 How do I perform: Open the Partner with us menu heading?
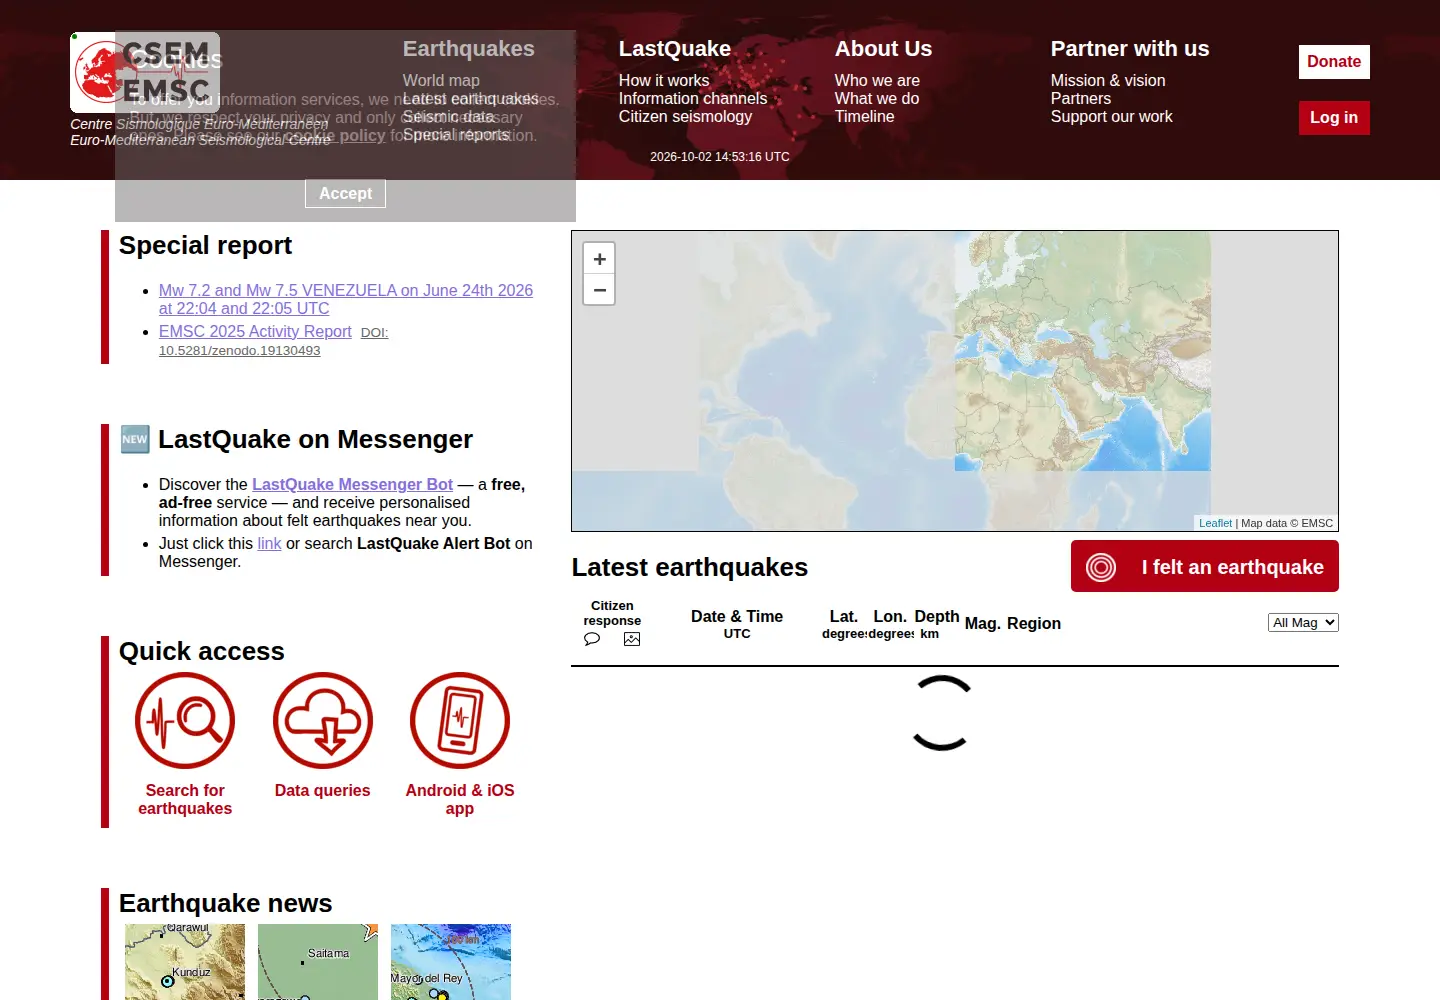[1130, 48]
